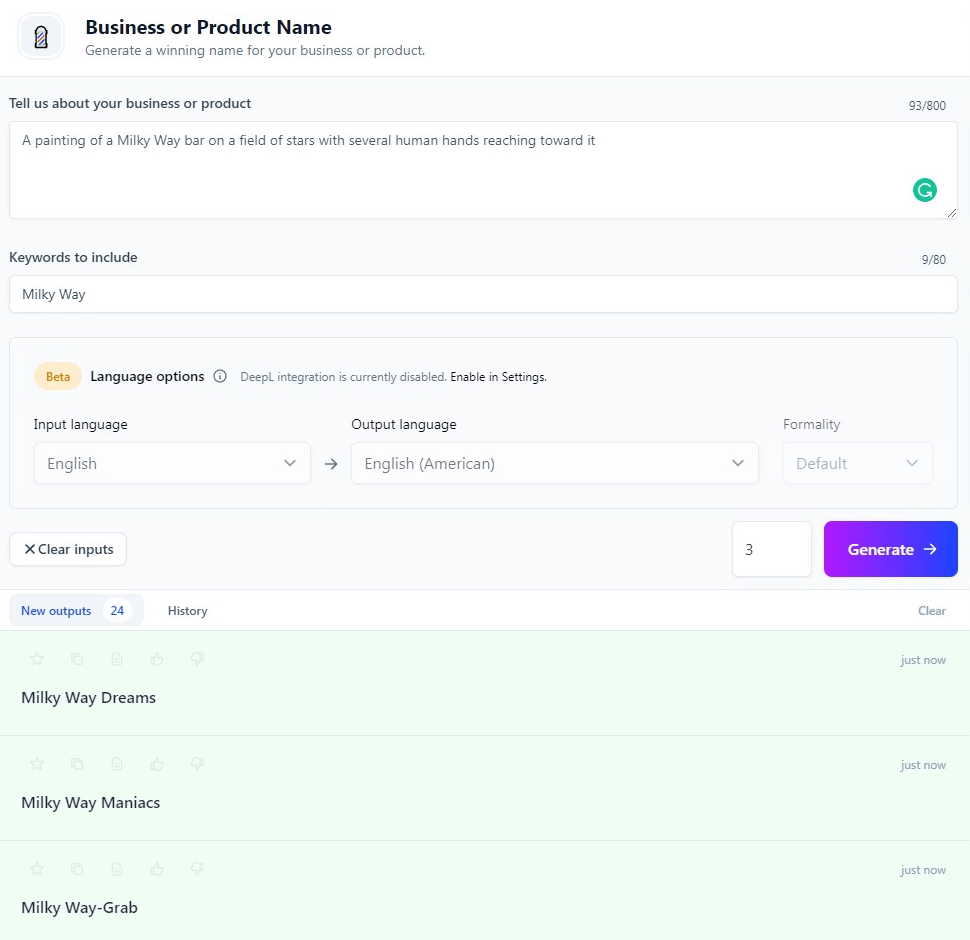Save Milky Way Maniacs to document
970x940 pixels.
click(x=117, y=764)
